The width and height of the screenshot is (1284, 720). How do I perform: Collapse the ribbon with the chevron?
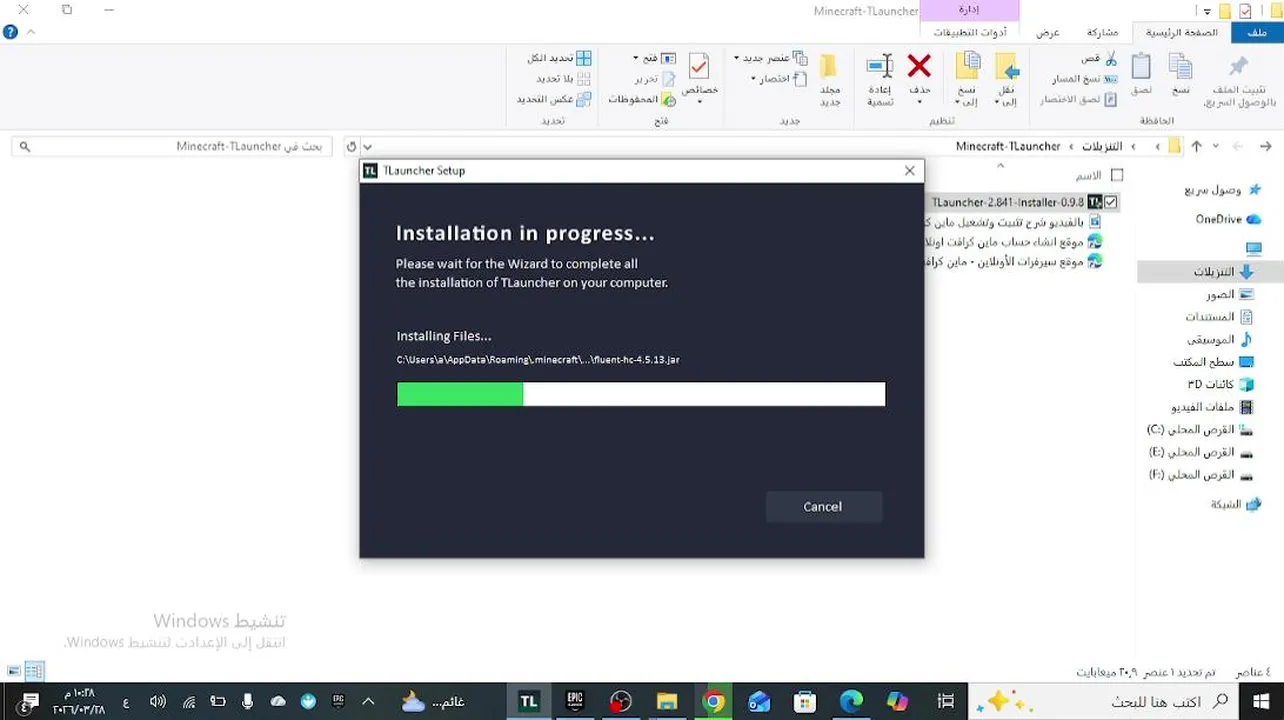31,32
